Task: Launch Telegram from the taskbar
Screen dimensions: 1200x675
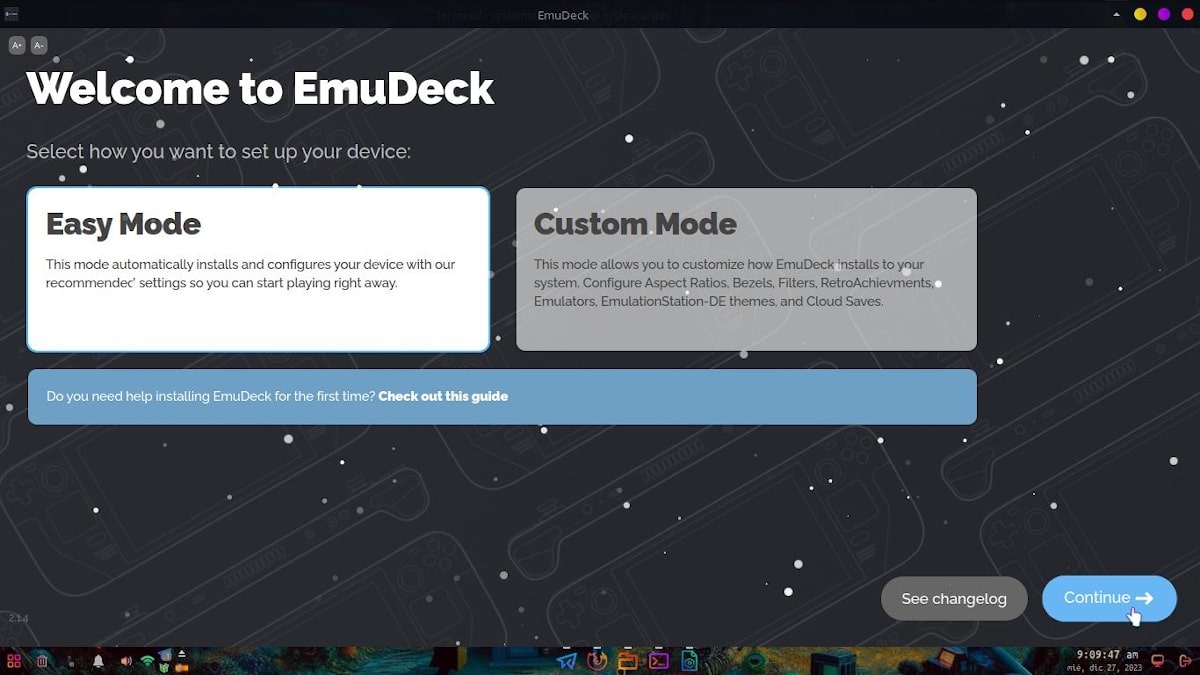Action: 567,661
